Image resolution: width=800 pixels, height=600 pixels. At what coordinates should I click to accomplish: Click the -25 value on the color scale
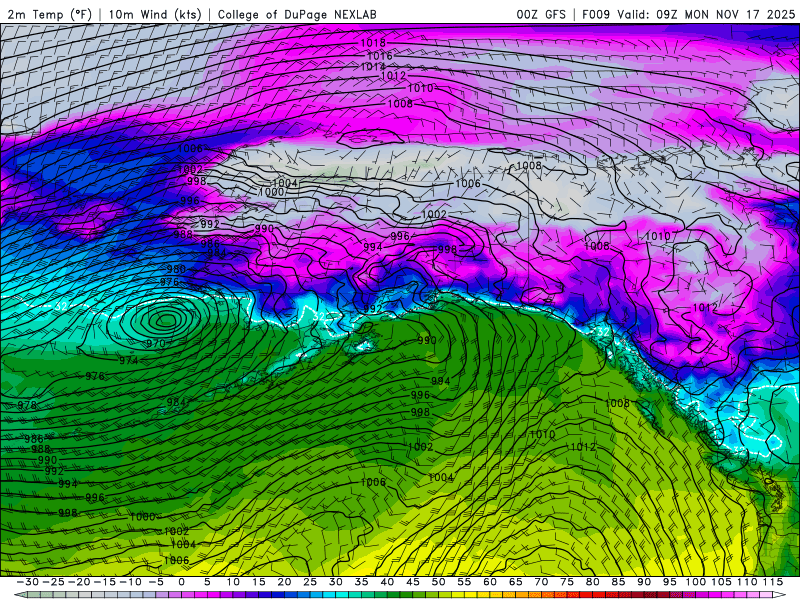(x=53, y=582)
